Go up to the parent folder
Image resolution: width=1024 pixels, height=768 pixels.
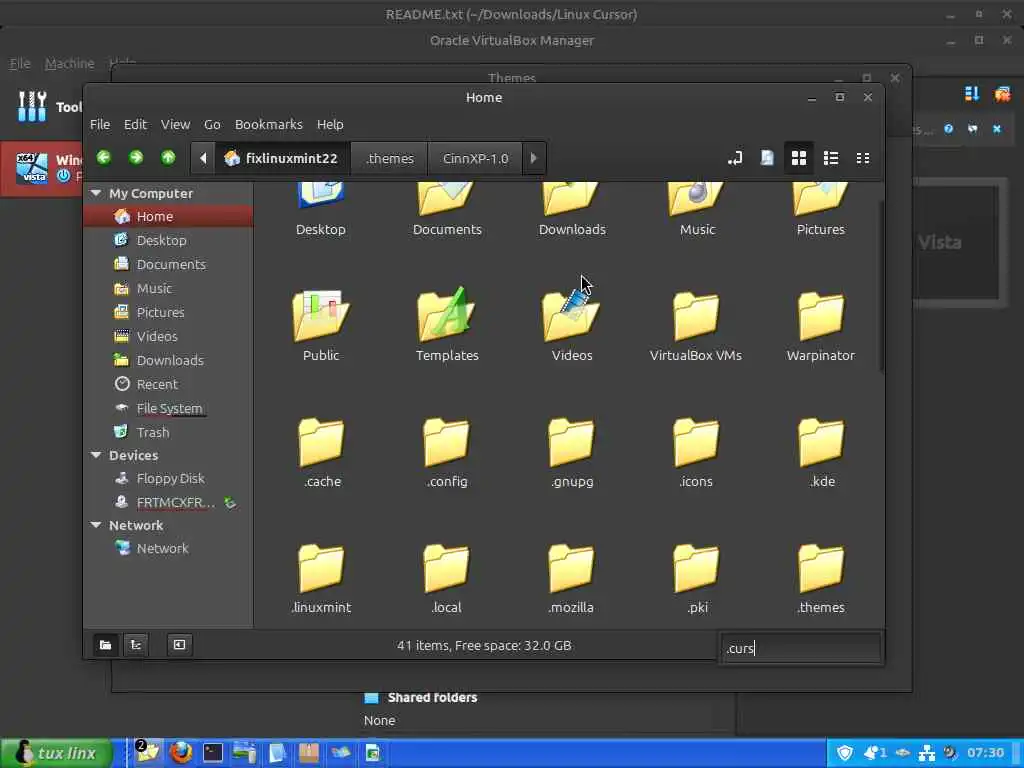pos(168,157)
